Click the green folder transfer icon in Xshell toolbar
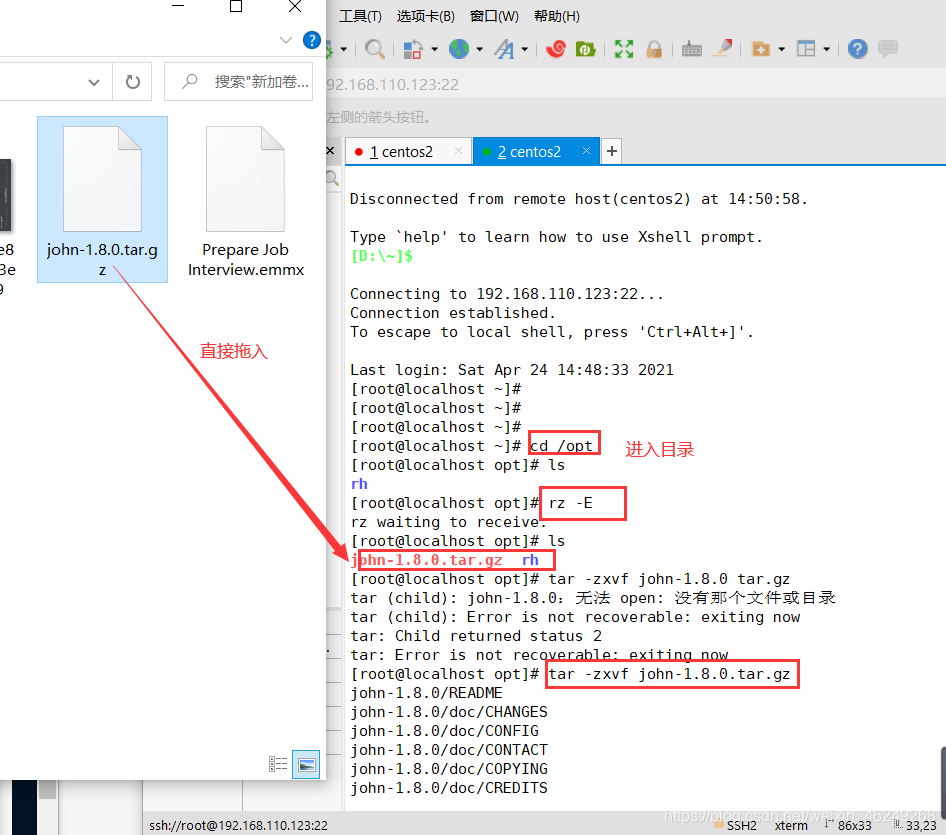Image resolution: width=946 pixels, height=835 pixels. click(x=585, y=49)
